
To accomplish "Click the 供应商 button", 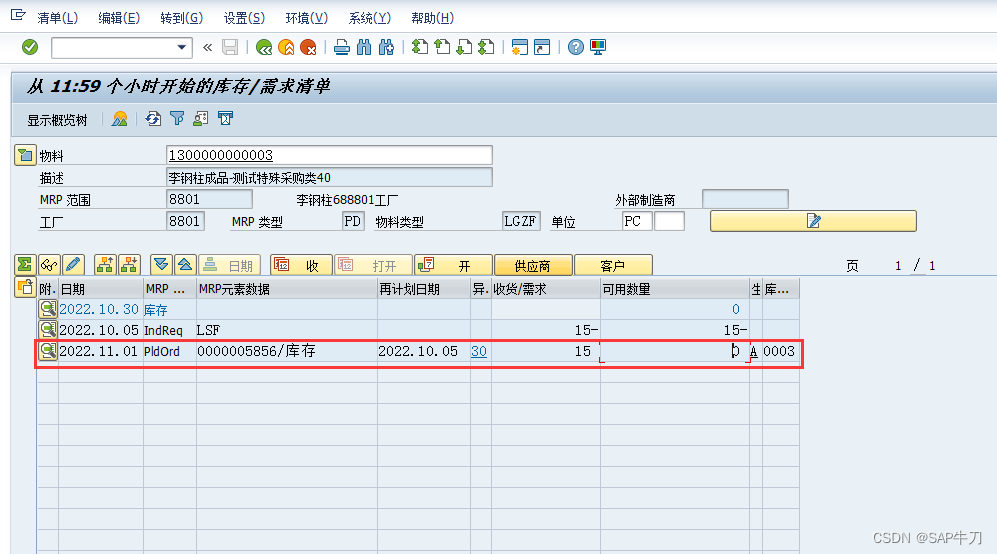I will [x=533, y=265].
